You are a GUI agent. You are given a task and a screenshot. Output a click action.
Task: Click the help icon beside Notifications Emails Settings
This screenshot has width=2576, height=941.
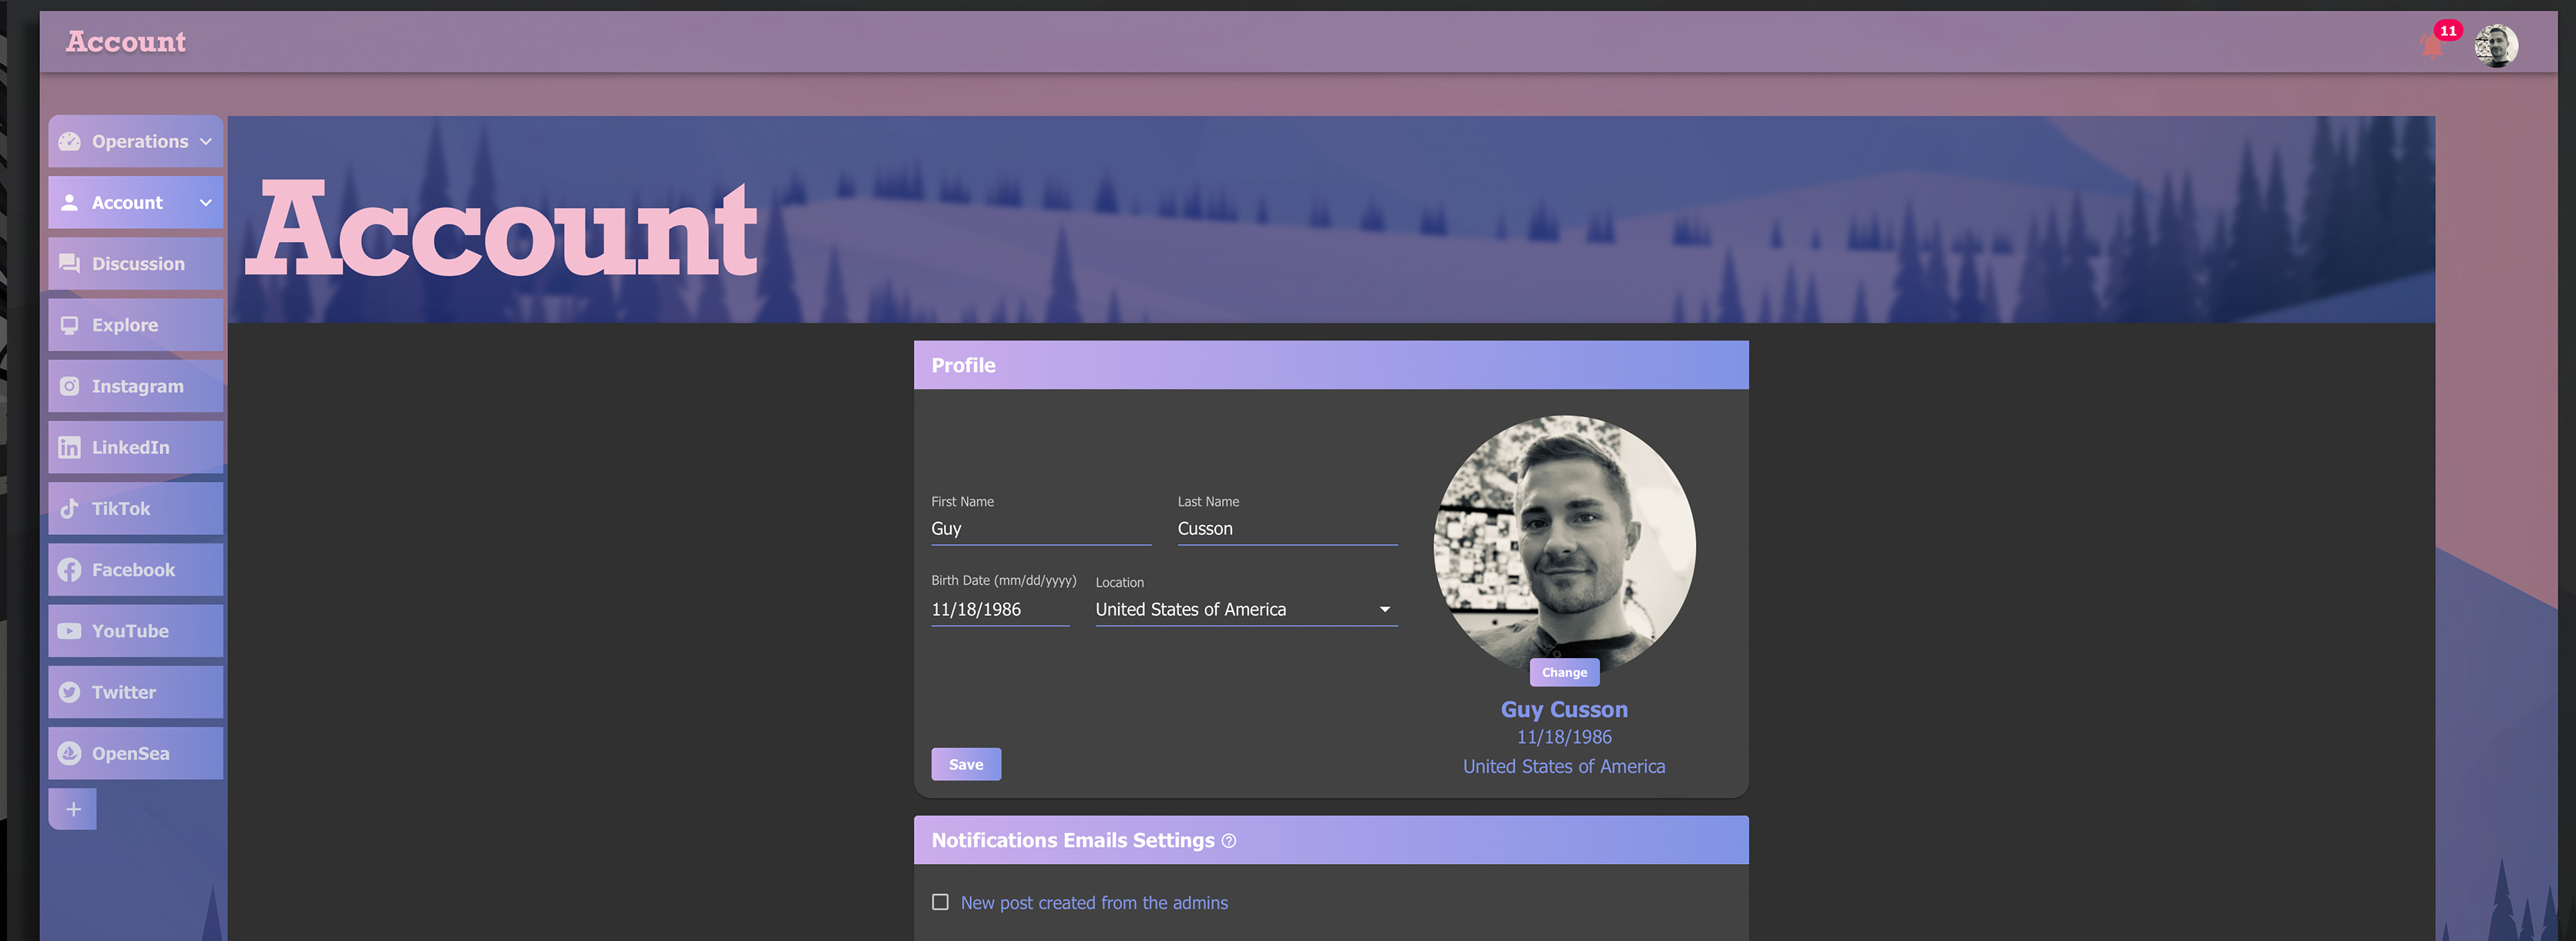click(x=1229, y=841)
